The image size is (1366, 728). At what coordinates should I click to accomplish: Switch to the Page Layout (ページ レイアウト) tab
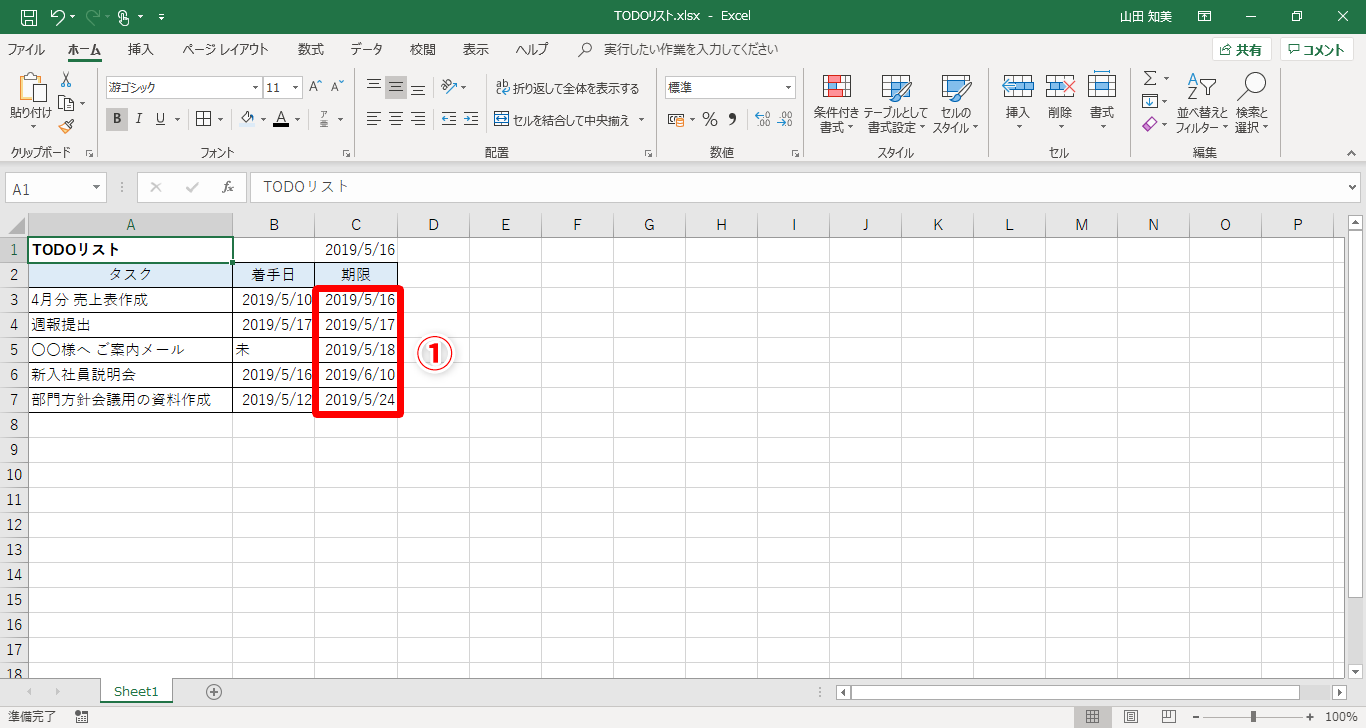click(x=225, y=50)
